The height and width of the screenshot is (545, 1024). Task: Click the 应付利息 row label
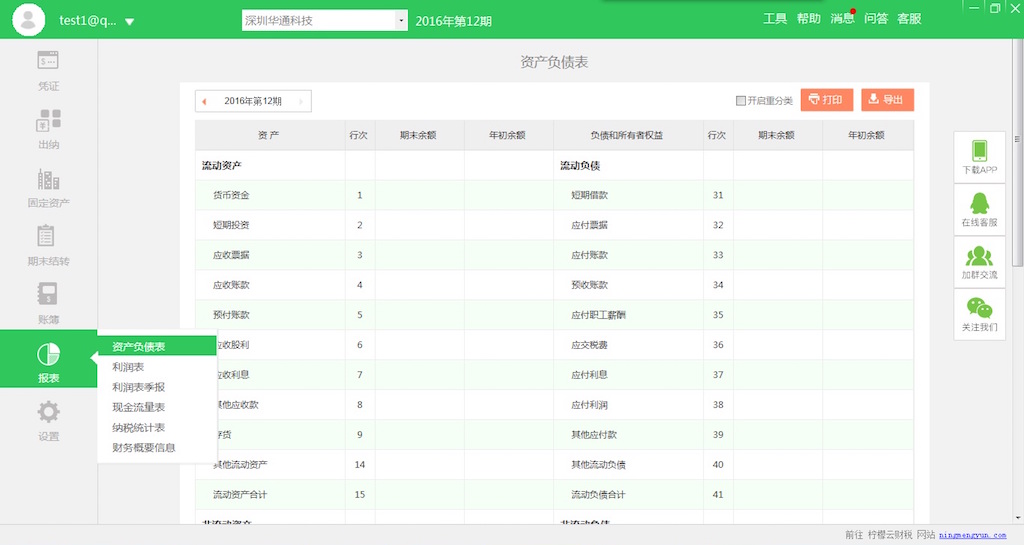tap(590, 375)
